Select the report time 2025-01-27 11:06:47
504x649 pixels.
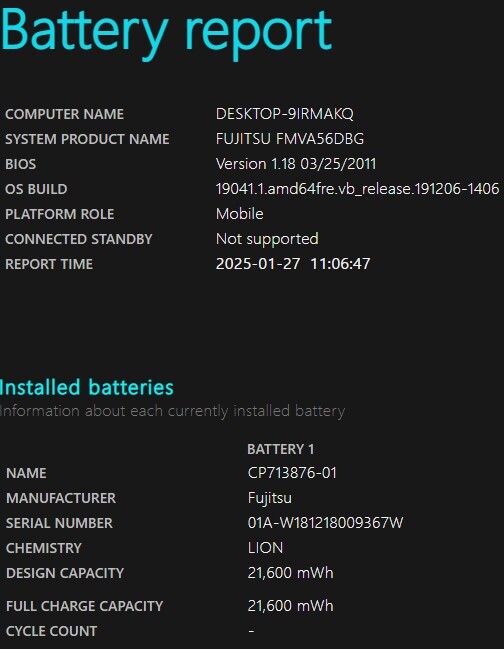pos(293,264)
